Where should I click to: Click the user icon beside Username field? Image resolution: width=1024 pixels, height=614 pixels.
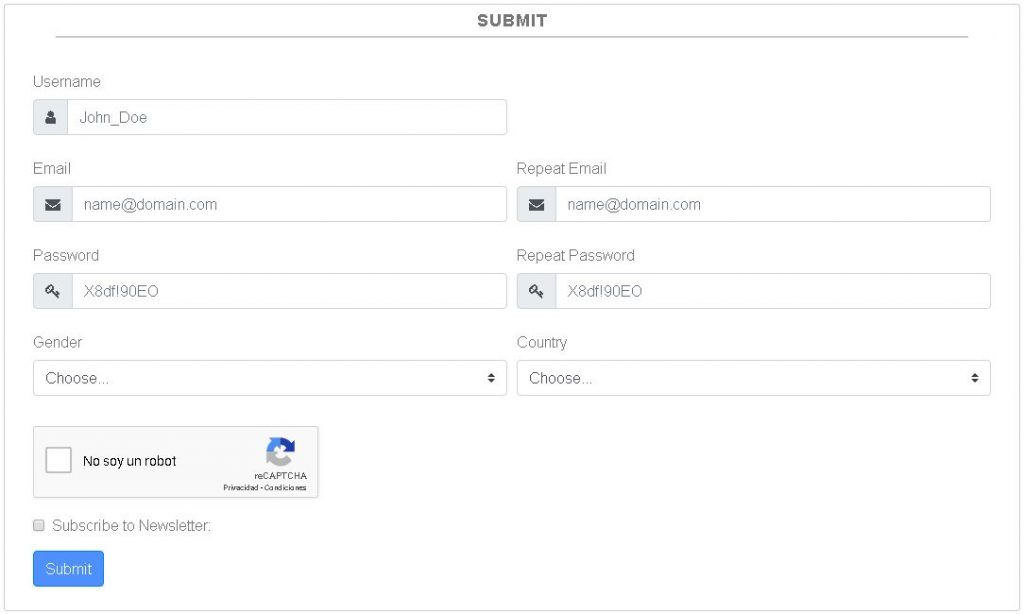[x=50, y=117]
